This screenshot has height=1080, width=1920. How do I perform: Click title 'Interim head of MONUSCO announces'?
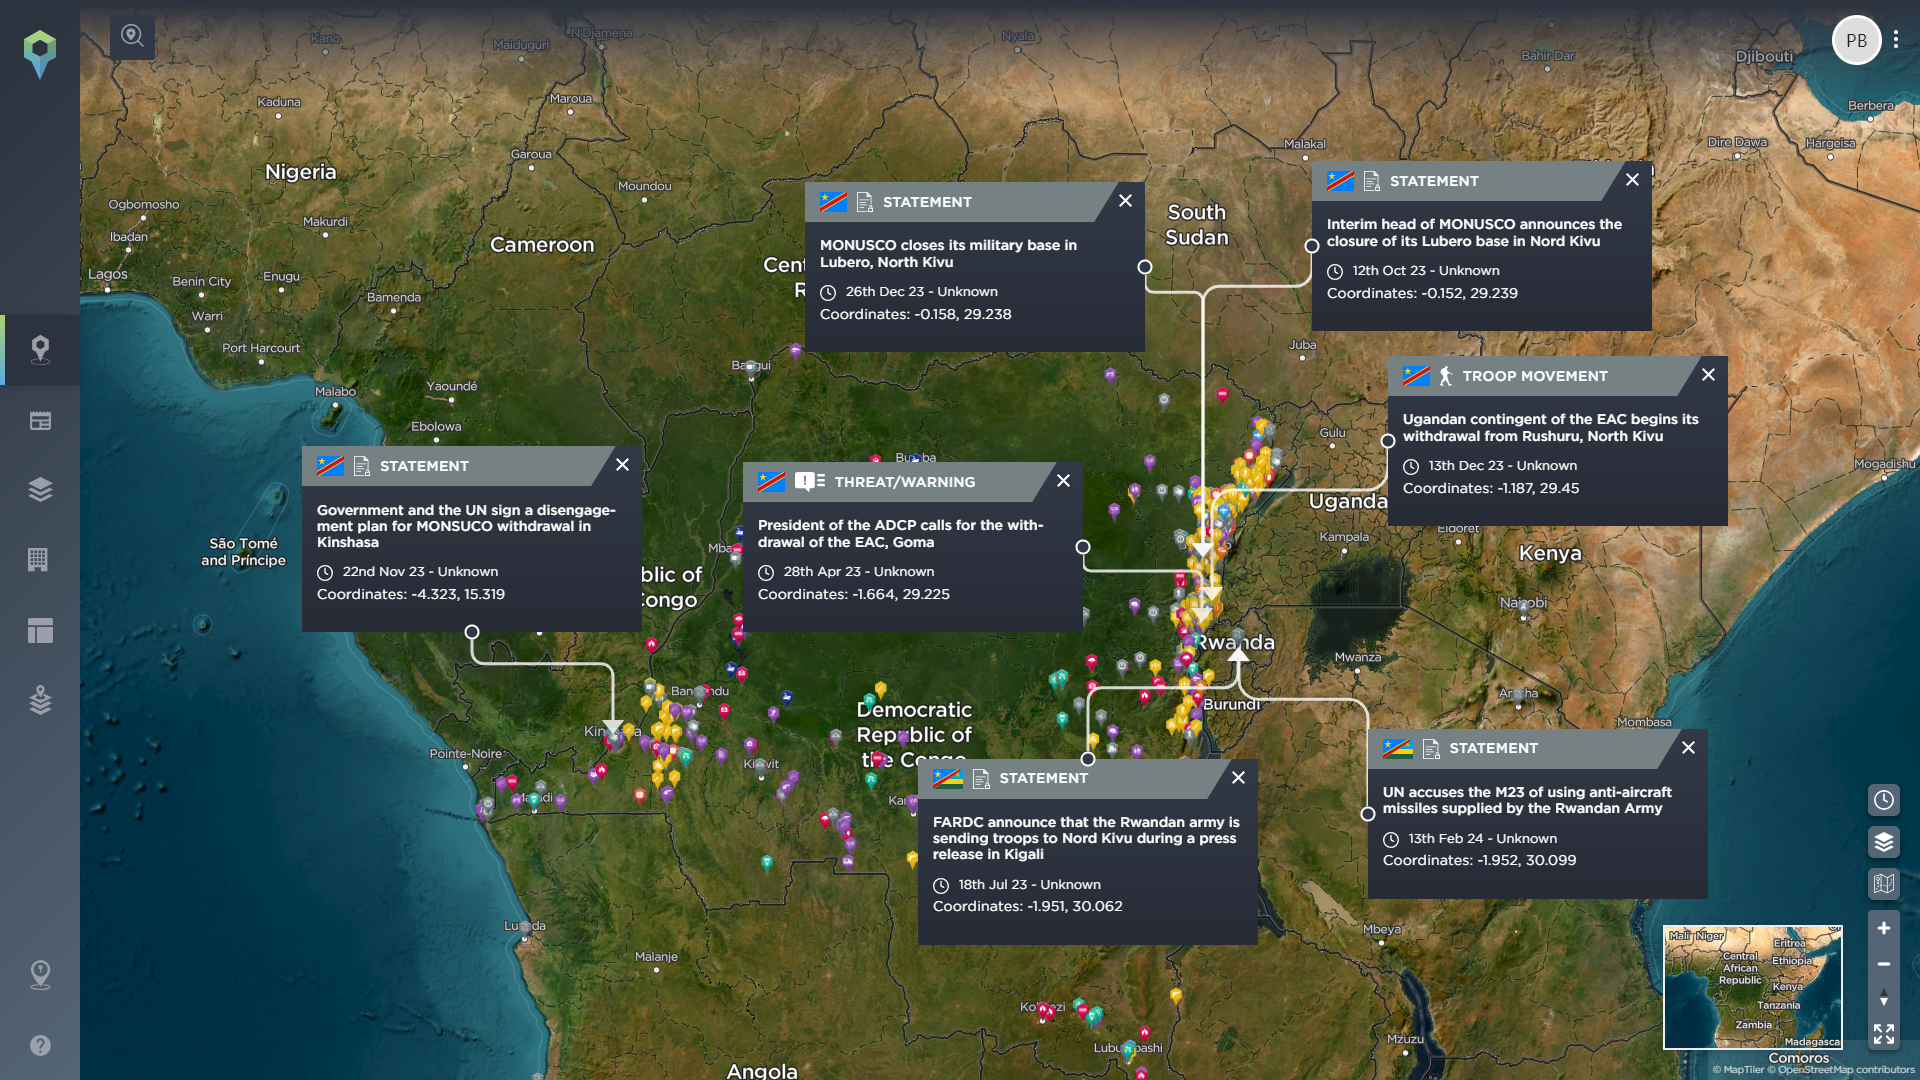pyautogui.click(x=1474, y=232)
